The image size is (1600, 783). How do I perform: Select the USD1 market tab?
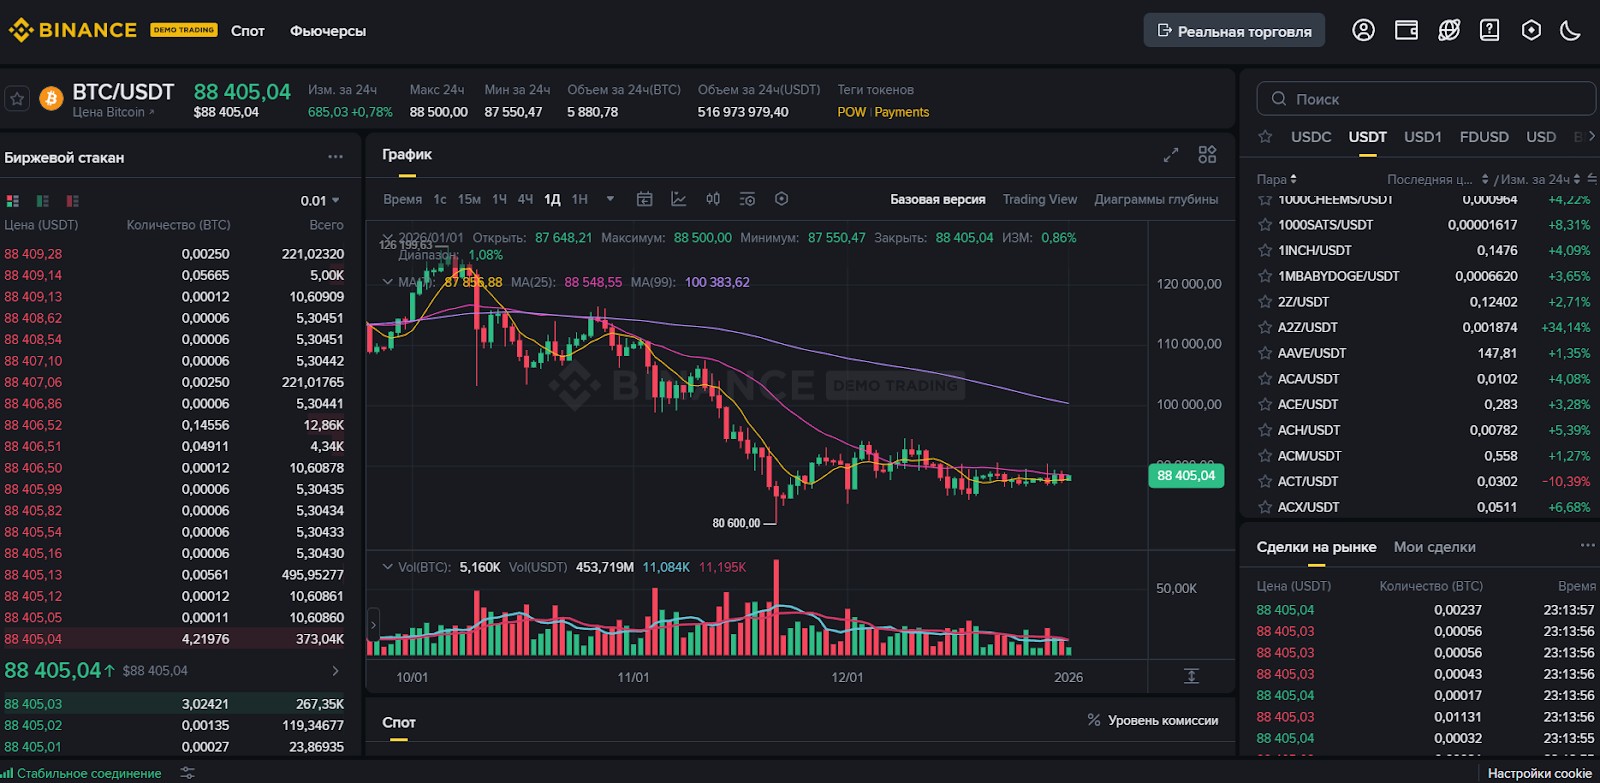click(x=1423, y=137)
